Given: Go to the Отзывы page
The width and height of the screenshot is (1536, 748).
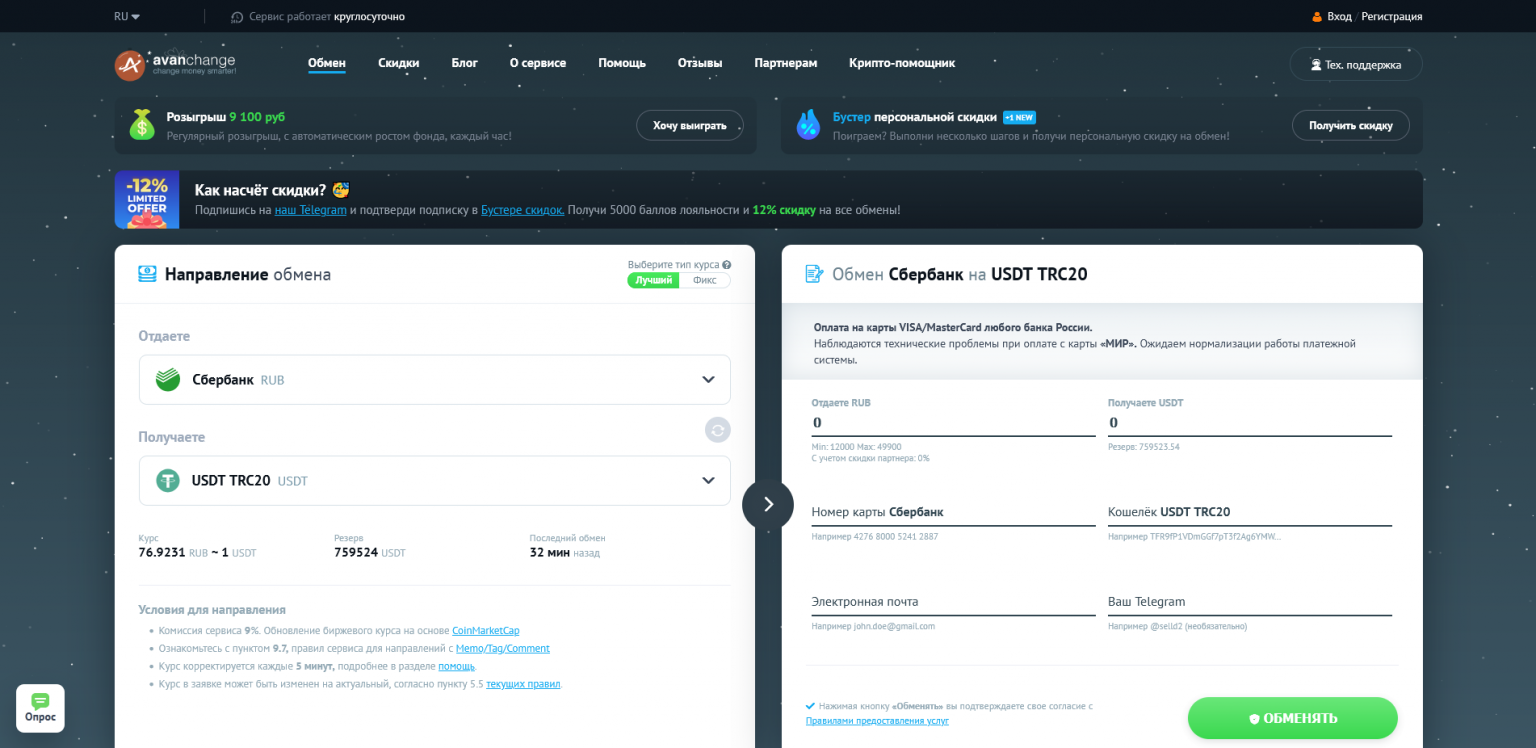Looking at the screenshot, I should coord(699,63).
